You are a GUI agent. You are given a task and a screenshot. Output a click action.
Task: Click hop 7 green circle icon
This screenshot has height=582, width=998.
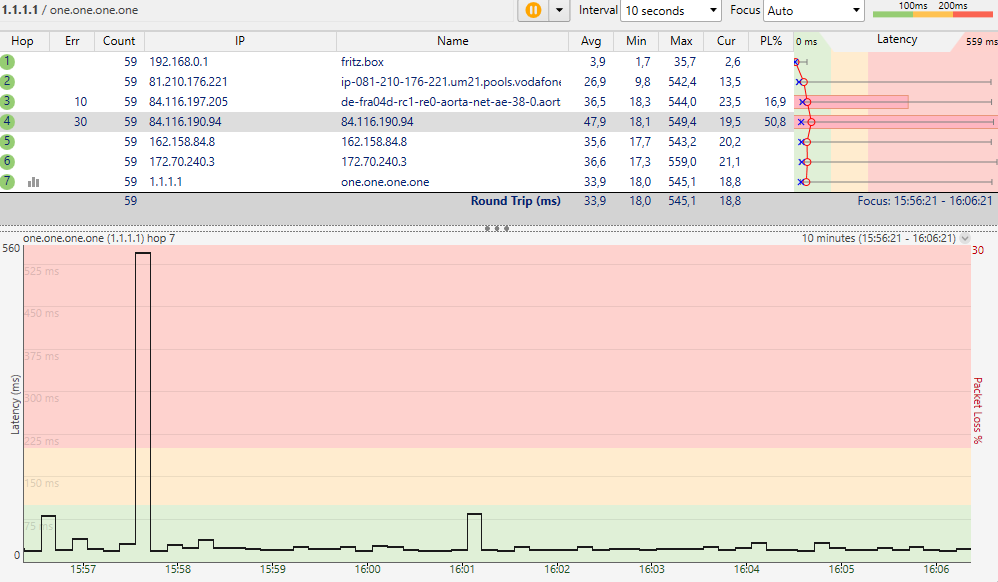[7, 181]
